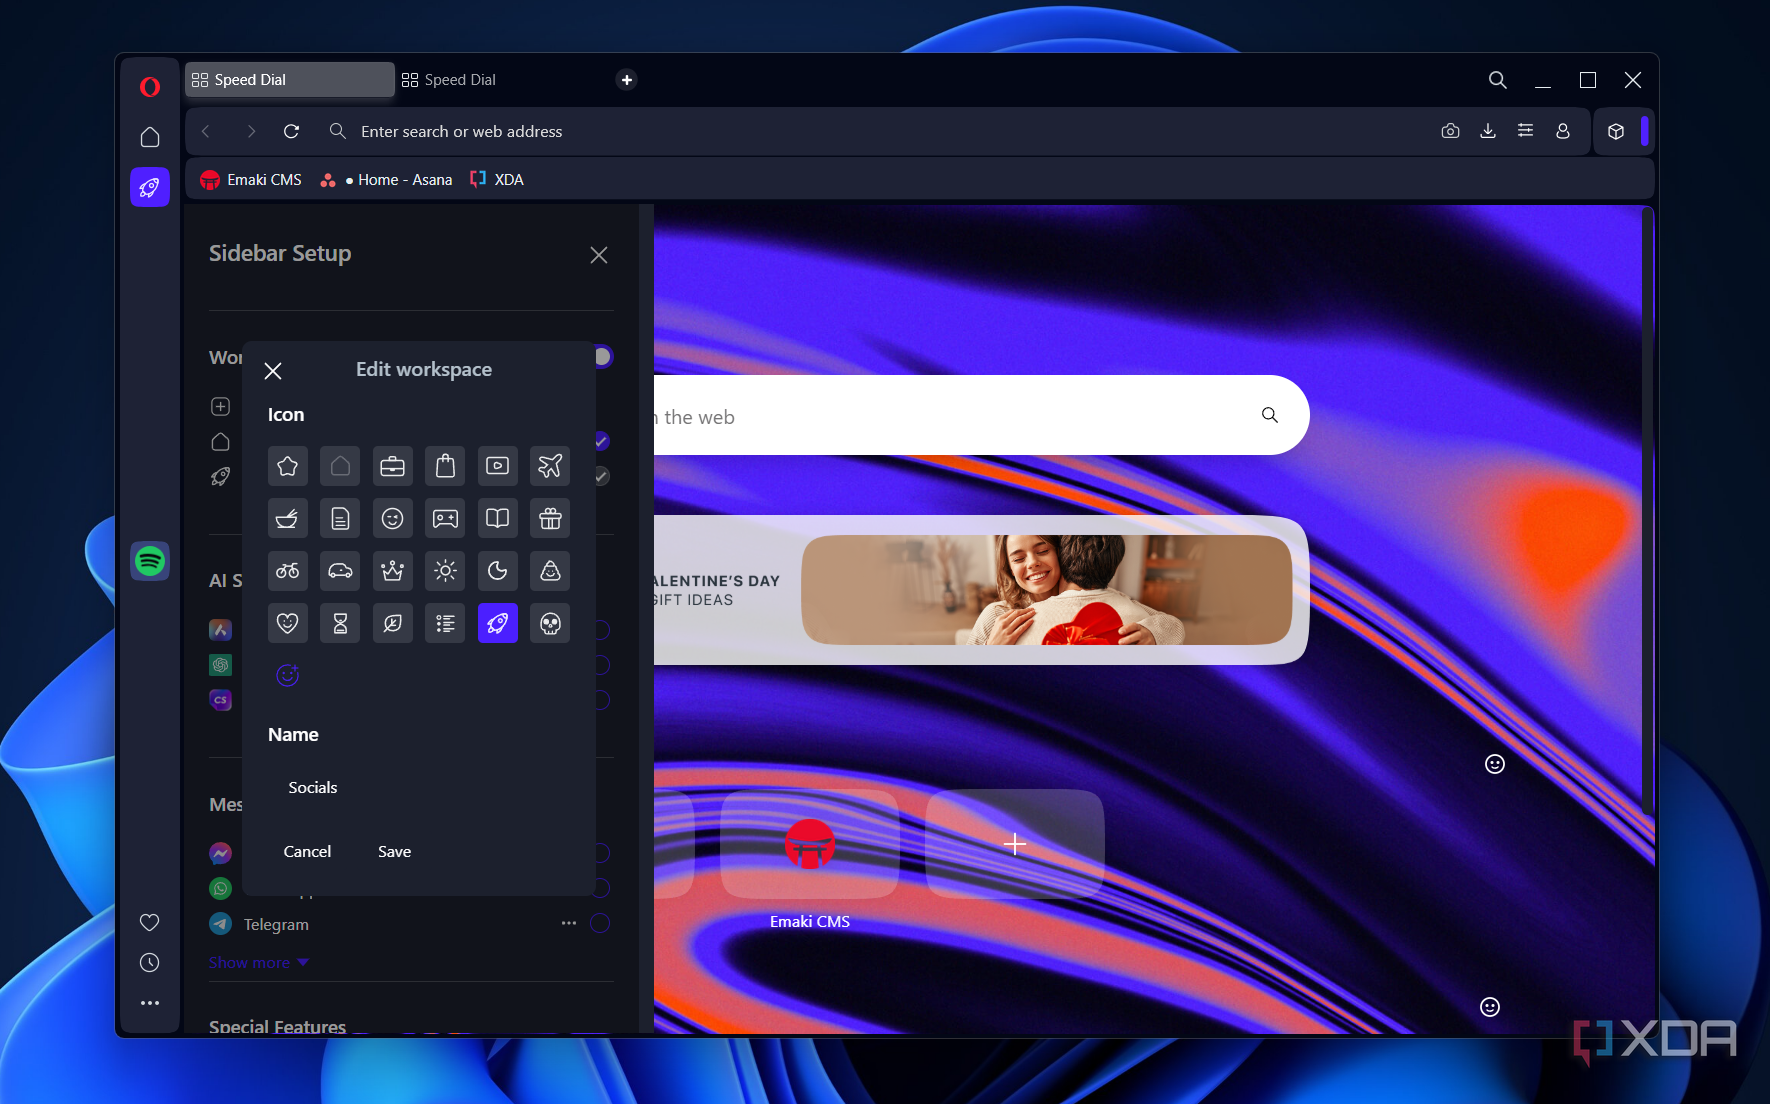Pick the crown workspace icon
1770x1104 pixels.
(x=393, y=571)
